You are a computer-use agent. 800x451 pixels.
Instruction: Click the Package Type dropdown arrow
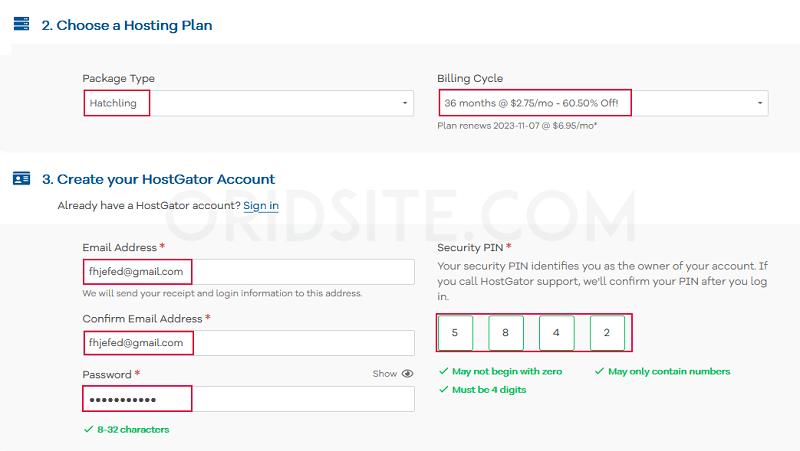[405, 103]
